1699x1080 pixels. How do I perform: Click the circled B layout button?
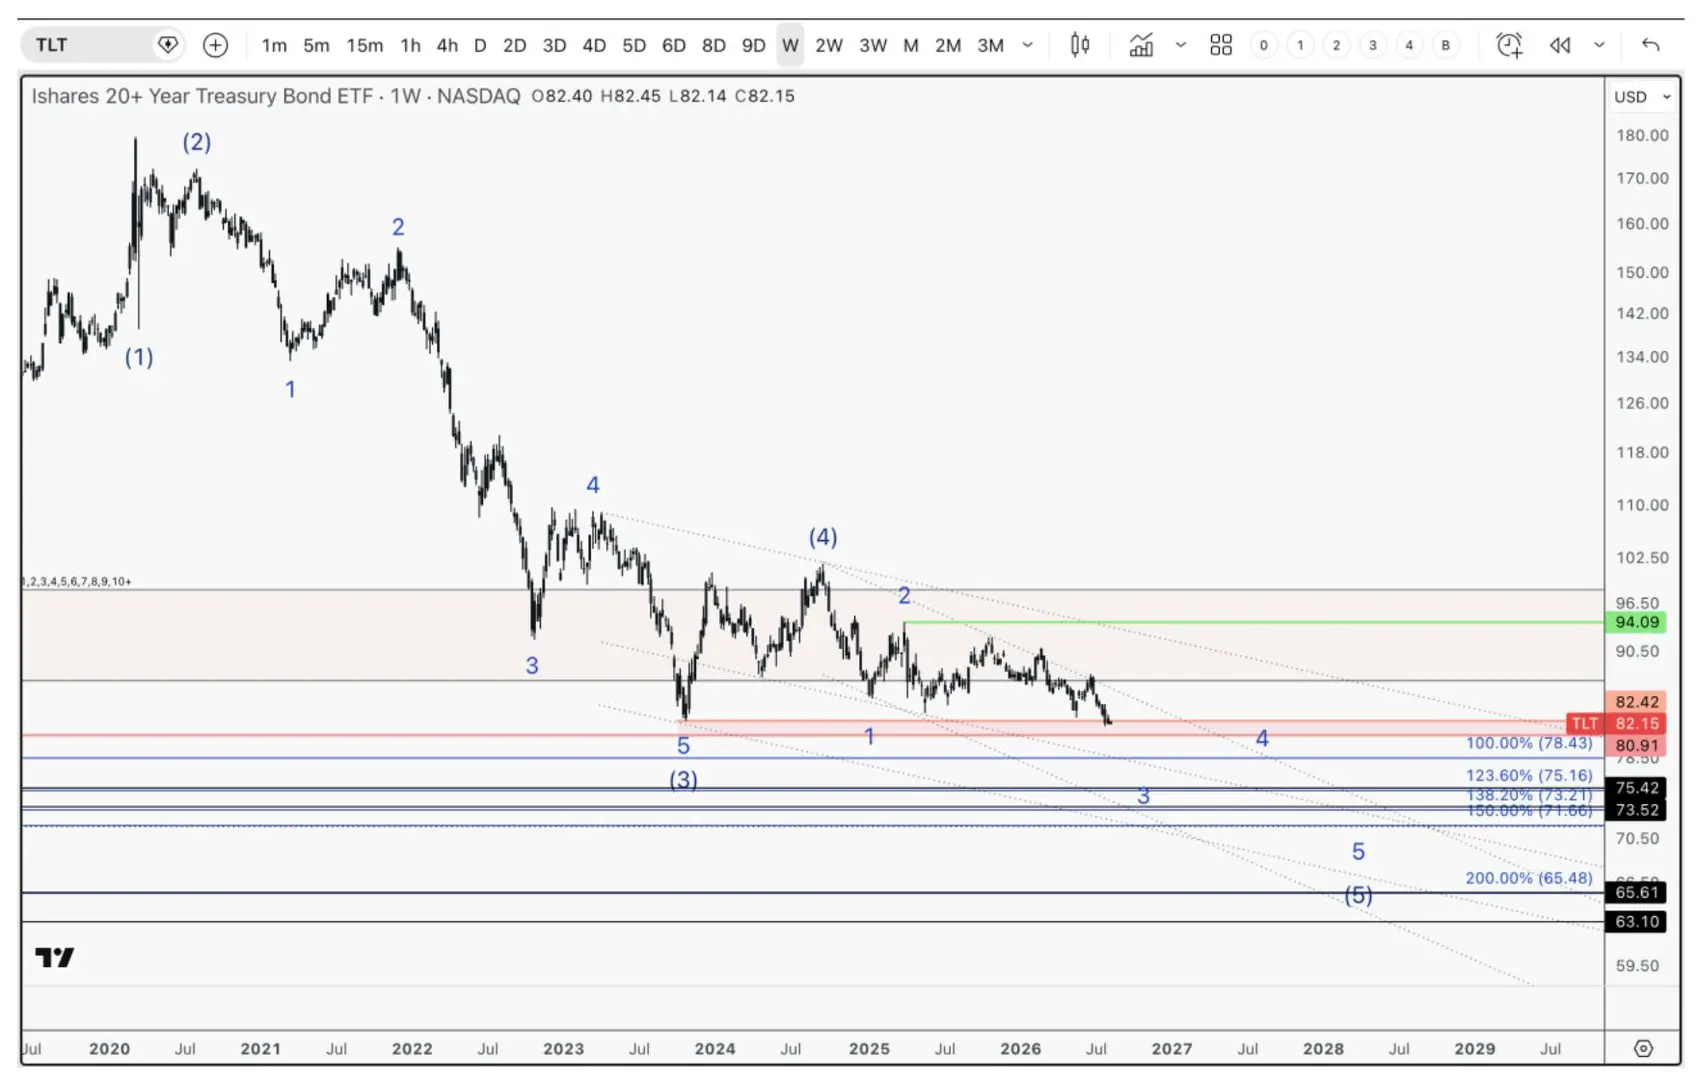1445,45
